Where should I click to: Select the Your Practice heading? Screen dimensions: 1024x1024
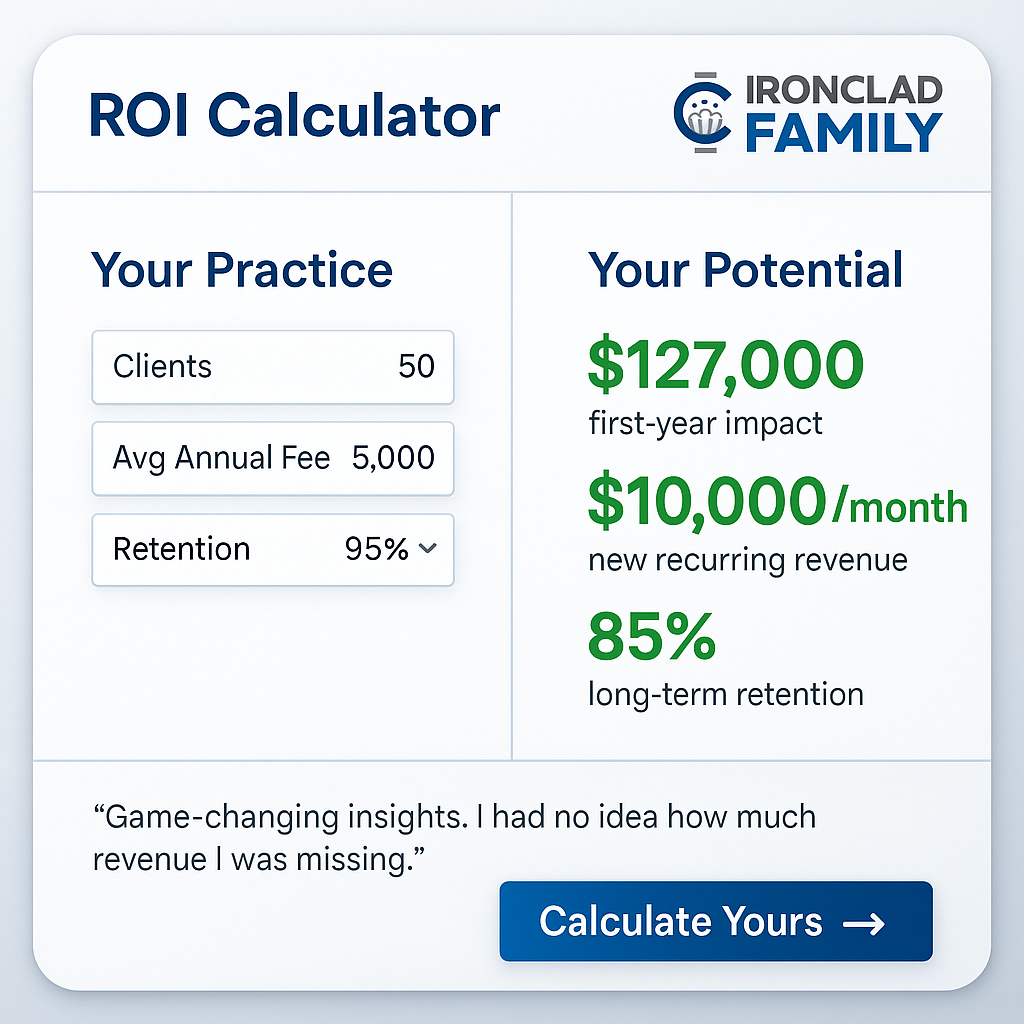coord(242,270)
